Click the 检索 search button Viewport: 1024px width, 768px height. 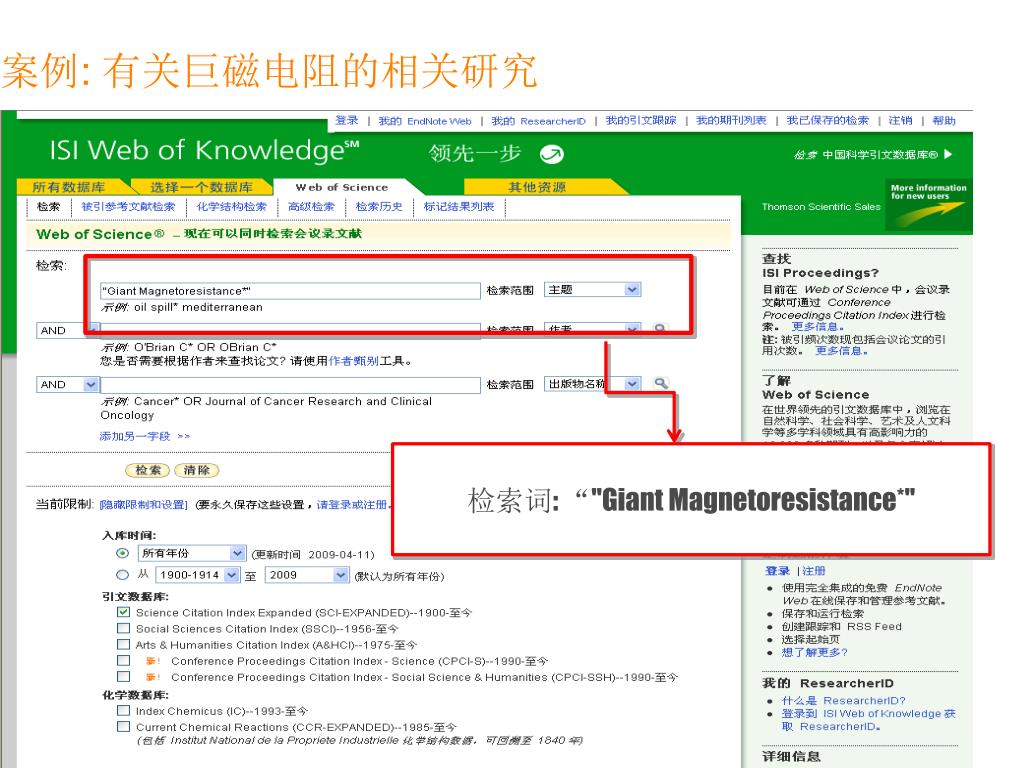point(148,470)
